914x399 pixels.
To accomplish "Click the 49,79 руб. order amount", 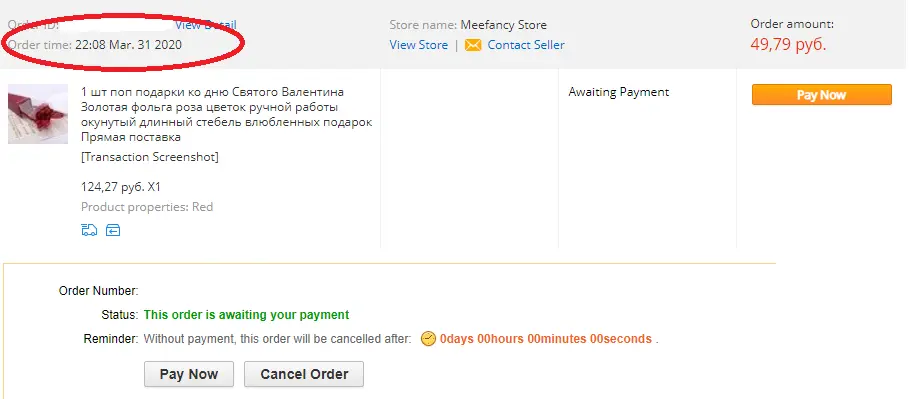I will point(788,44).
